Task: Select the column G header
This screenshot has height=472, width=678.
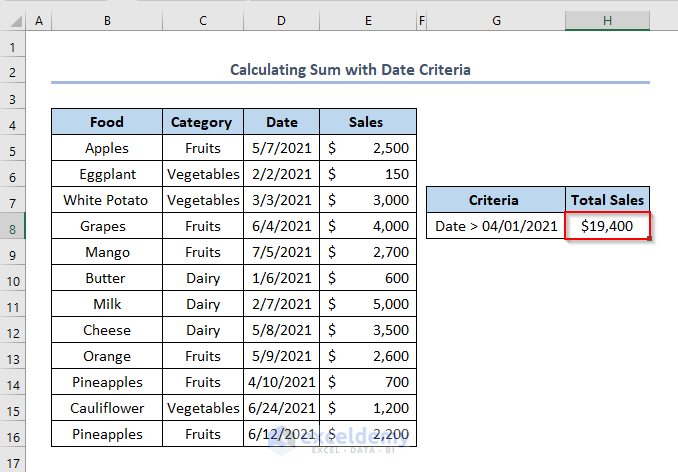Action: [496, 21]
